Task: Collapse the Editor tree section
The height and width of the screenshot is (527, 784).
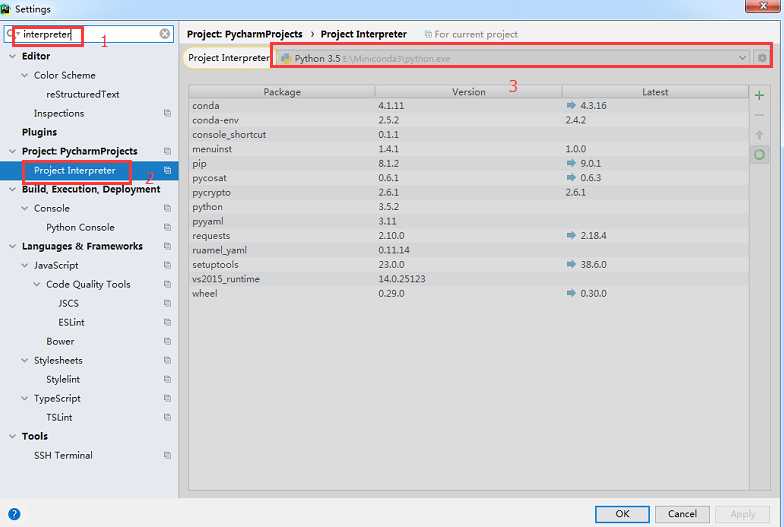Action: [x=12, y=56]
